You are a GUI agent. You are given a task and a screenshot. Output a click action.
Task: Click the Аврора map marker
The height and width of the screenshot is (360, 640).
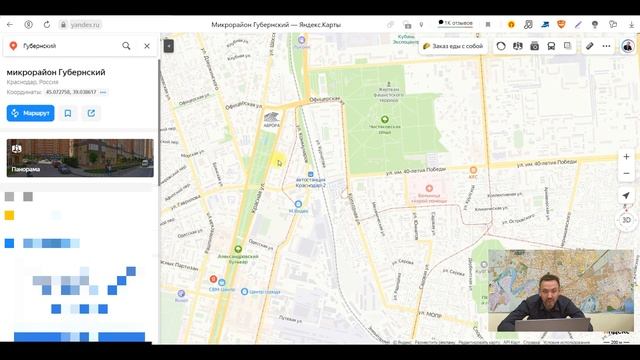[x=271, y=118]
